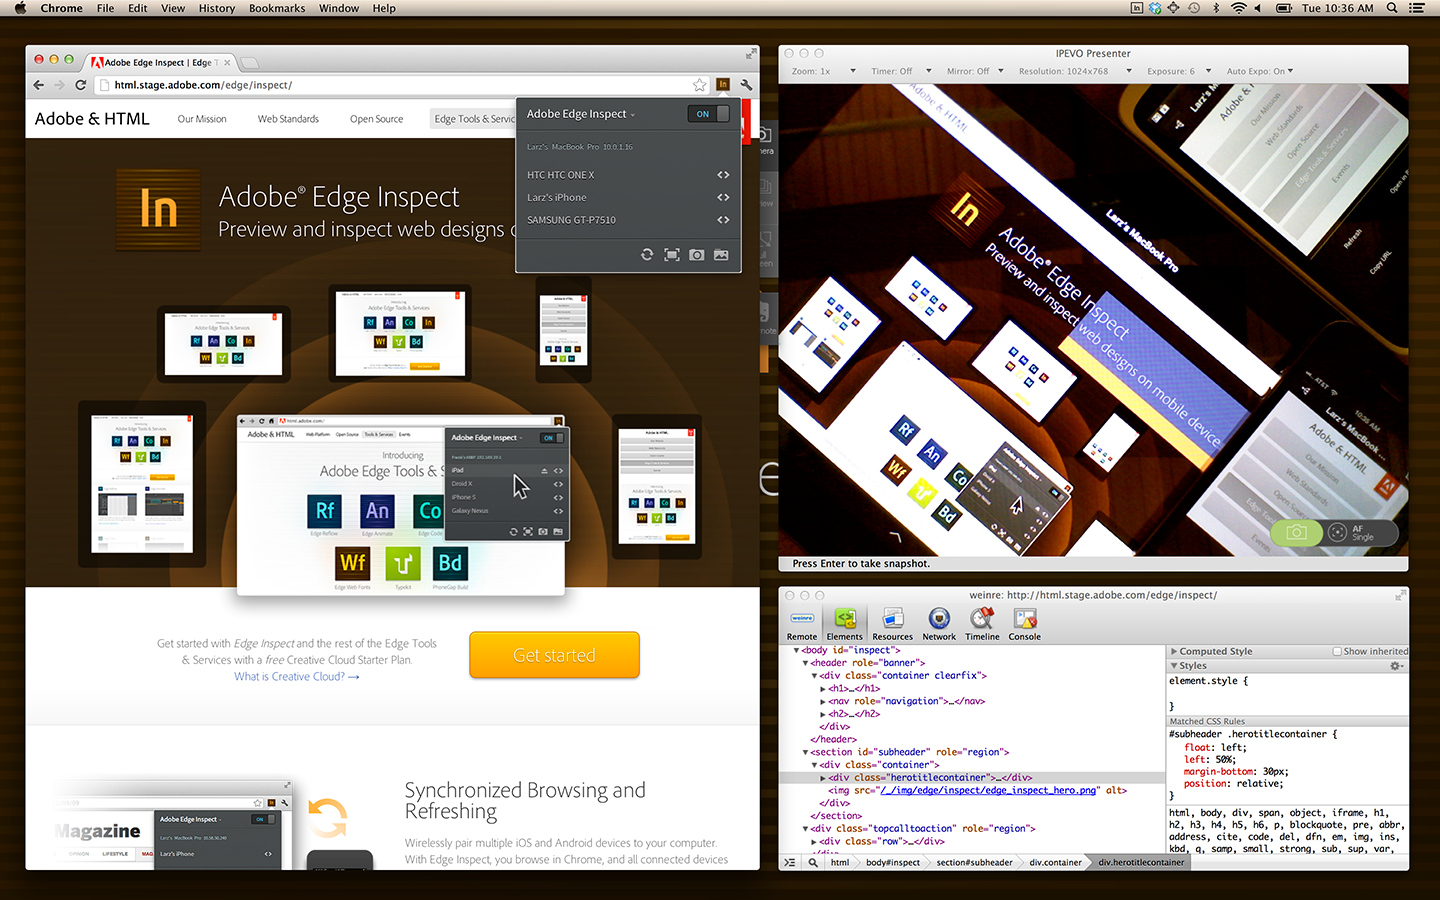Click the edge_inspect_hero.png link in weinre
This screenshot has width=1440, height=900.
[x=987, y=790]
